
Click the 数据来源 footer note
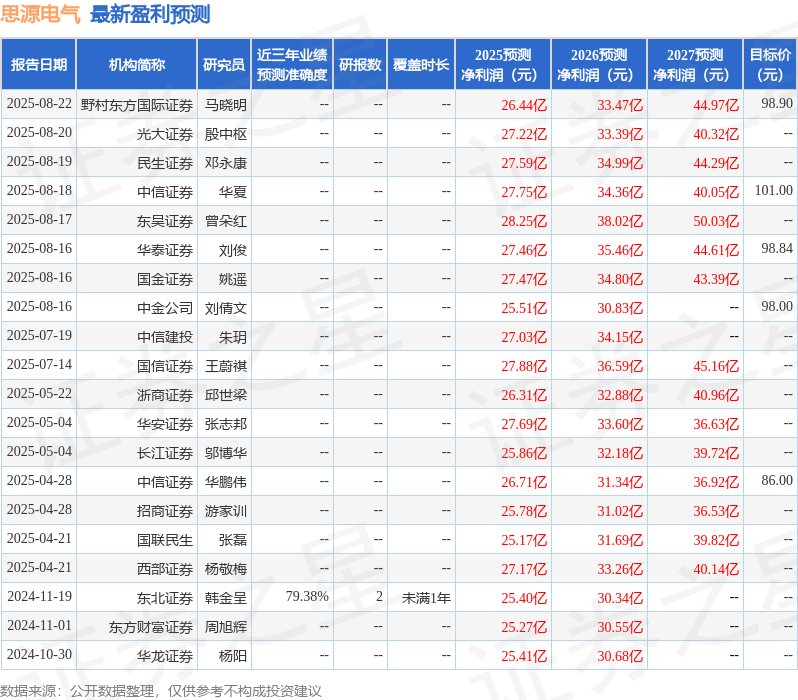tap(161, 691)
